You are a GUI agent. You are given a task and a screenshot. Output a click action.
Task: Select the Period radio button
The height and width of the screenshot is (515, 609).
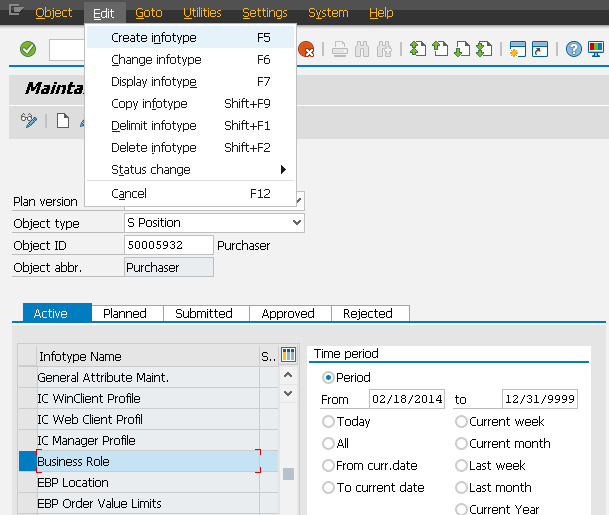pyautogui.click(x=328, y=378)
